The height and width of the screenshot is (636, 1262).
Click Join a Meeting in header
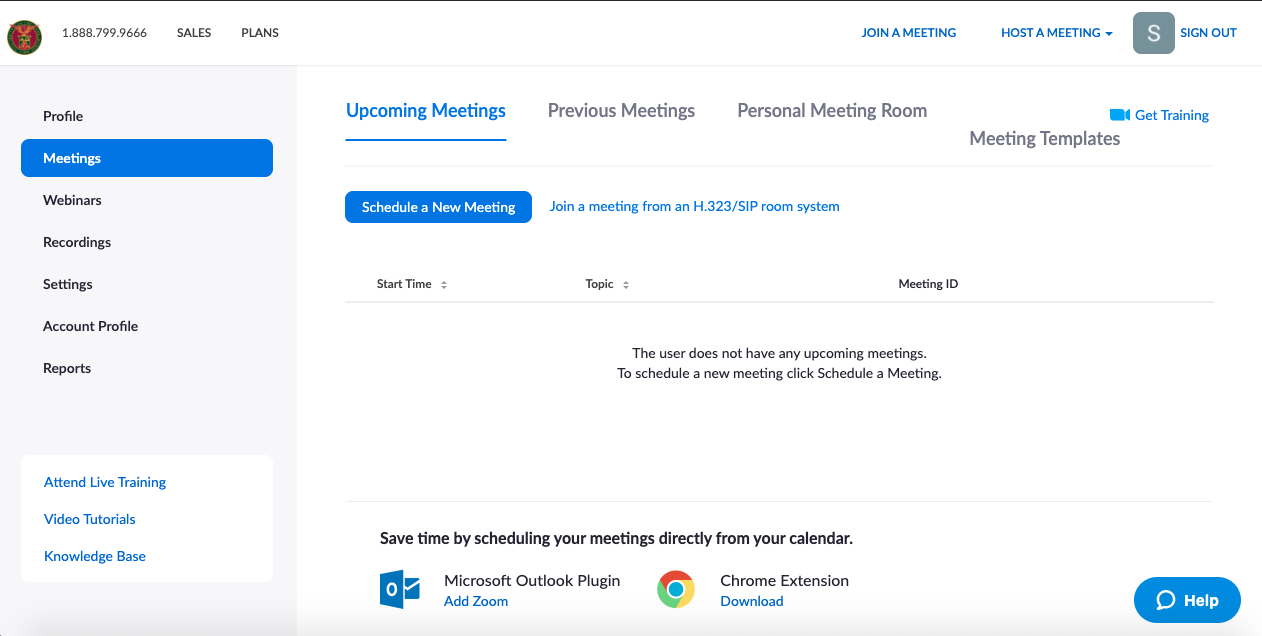pos(908,33)
